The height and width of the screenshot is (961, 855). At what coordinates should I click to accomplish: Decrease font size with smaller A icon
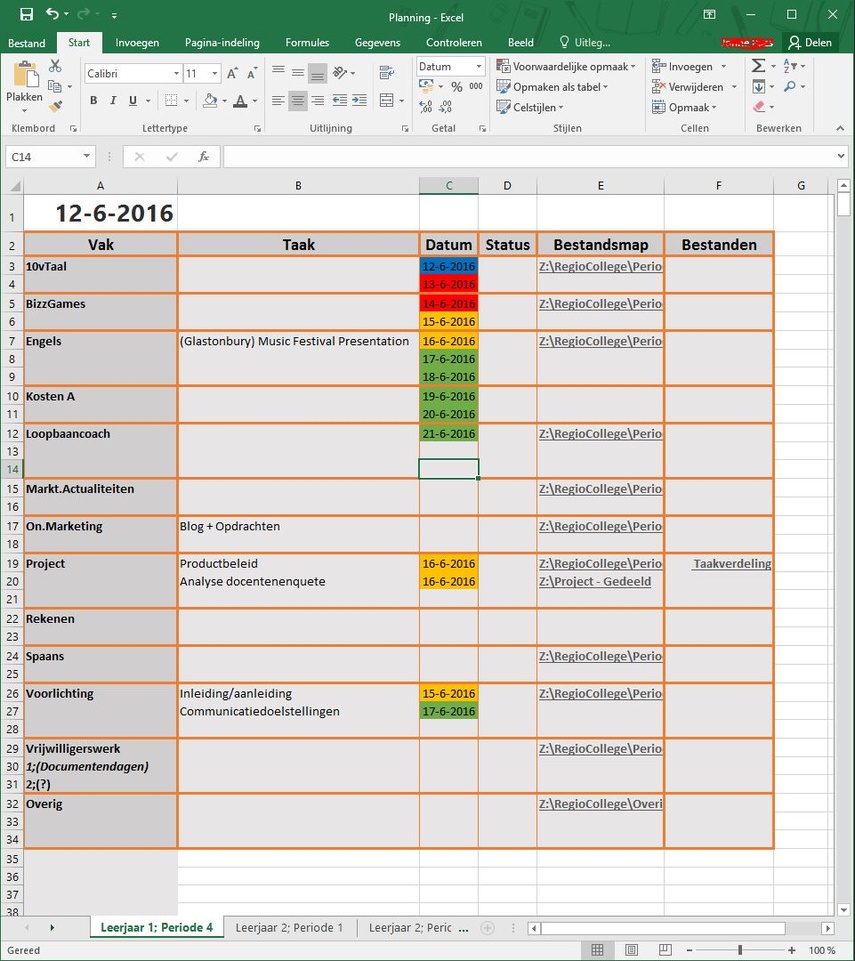(x=252, y=74)
